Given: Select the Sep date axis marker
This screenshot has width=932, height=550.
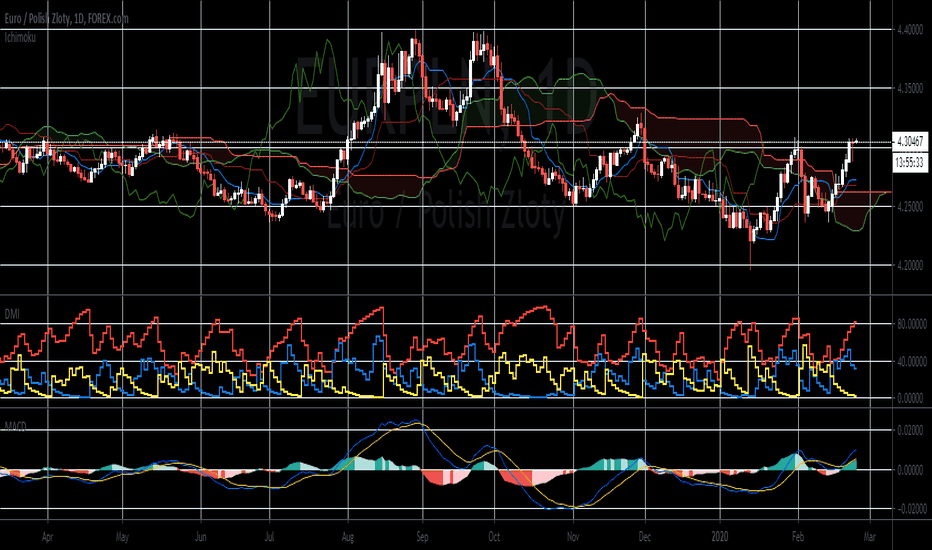Looking at the screenshot, I should click(422, 537).
